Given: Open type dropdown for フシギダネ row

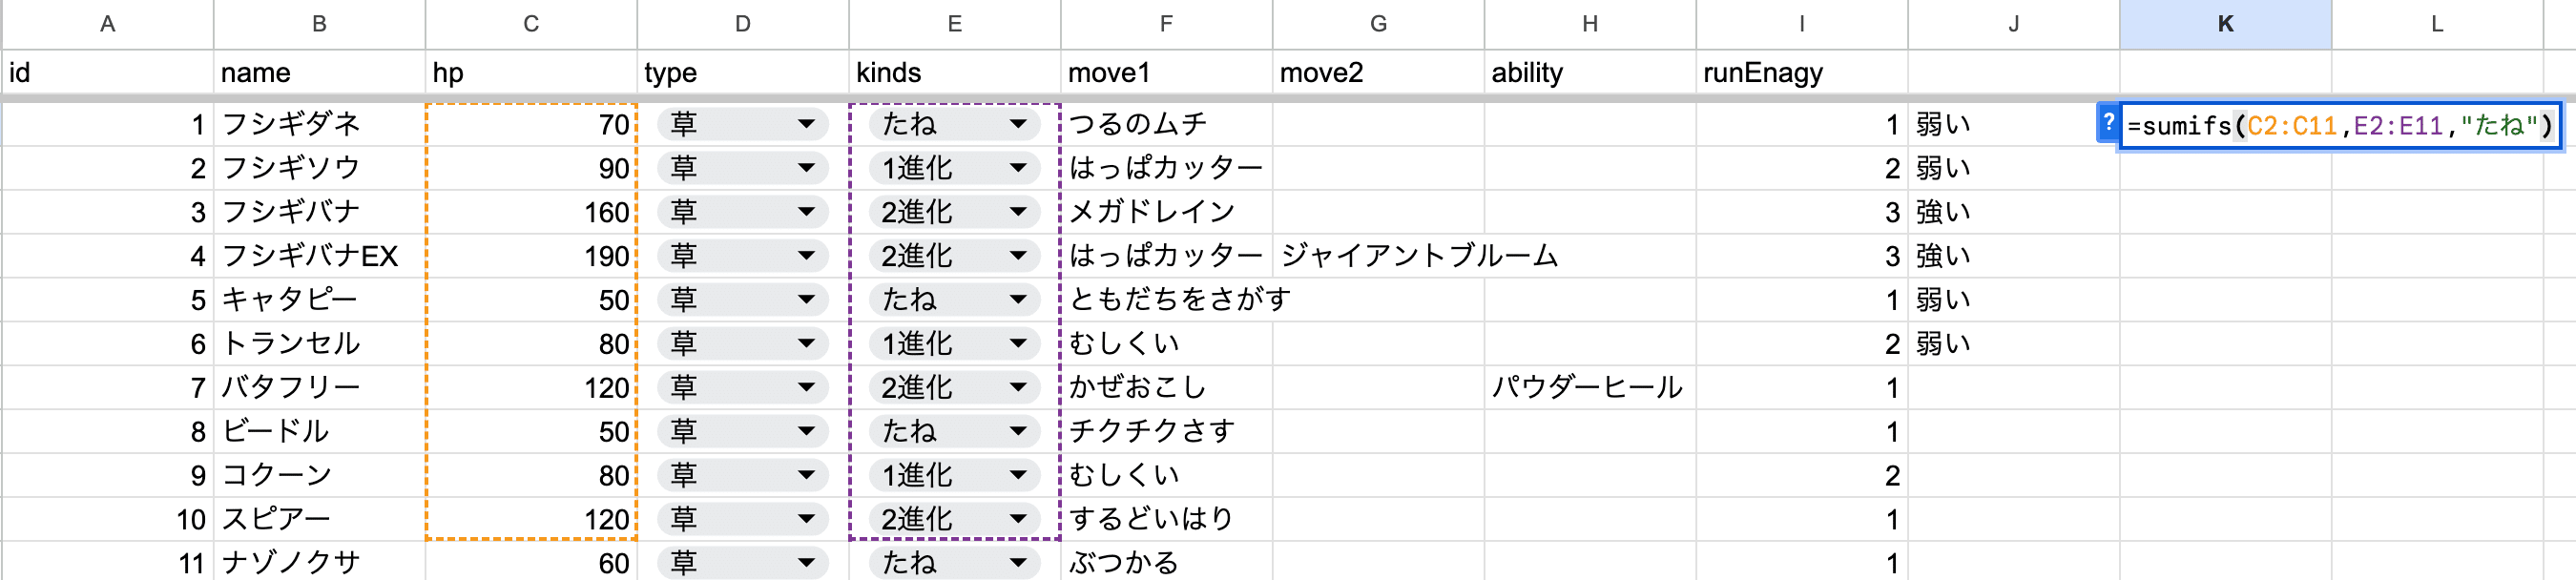Looking at the screenshot, I should click(806, 124).
